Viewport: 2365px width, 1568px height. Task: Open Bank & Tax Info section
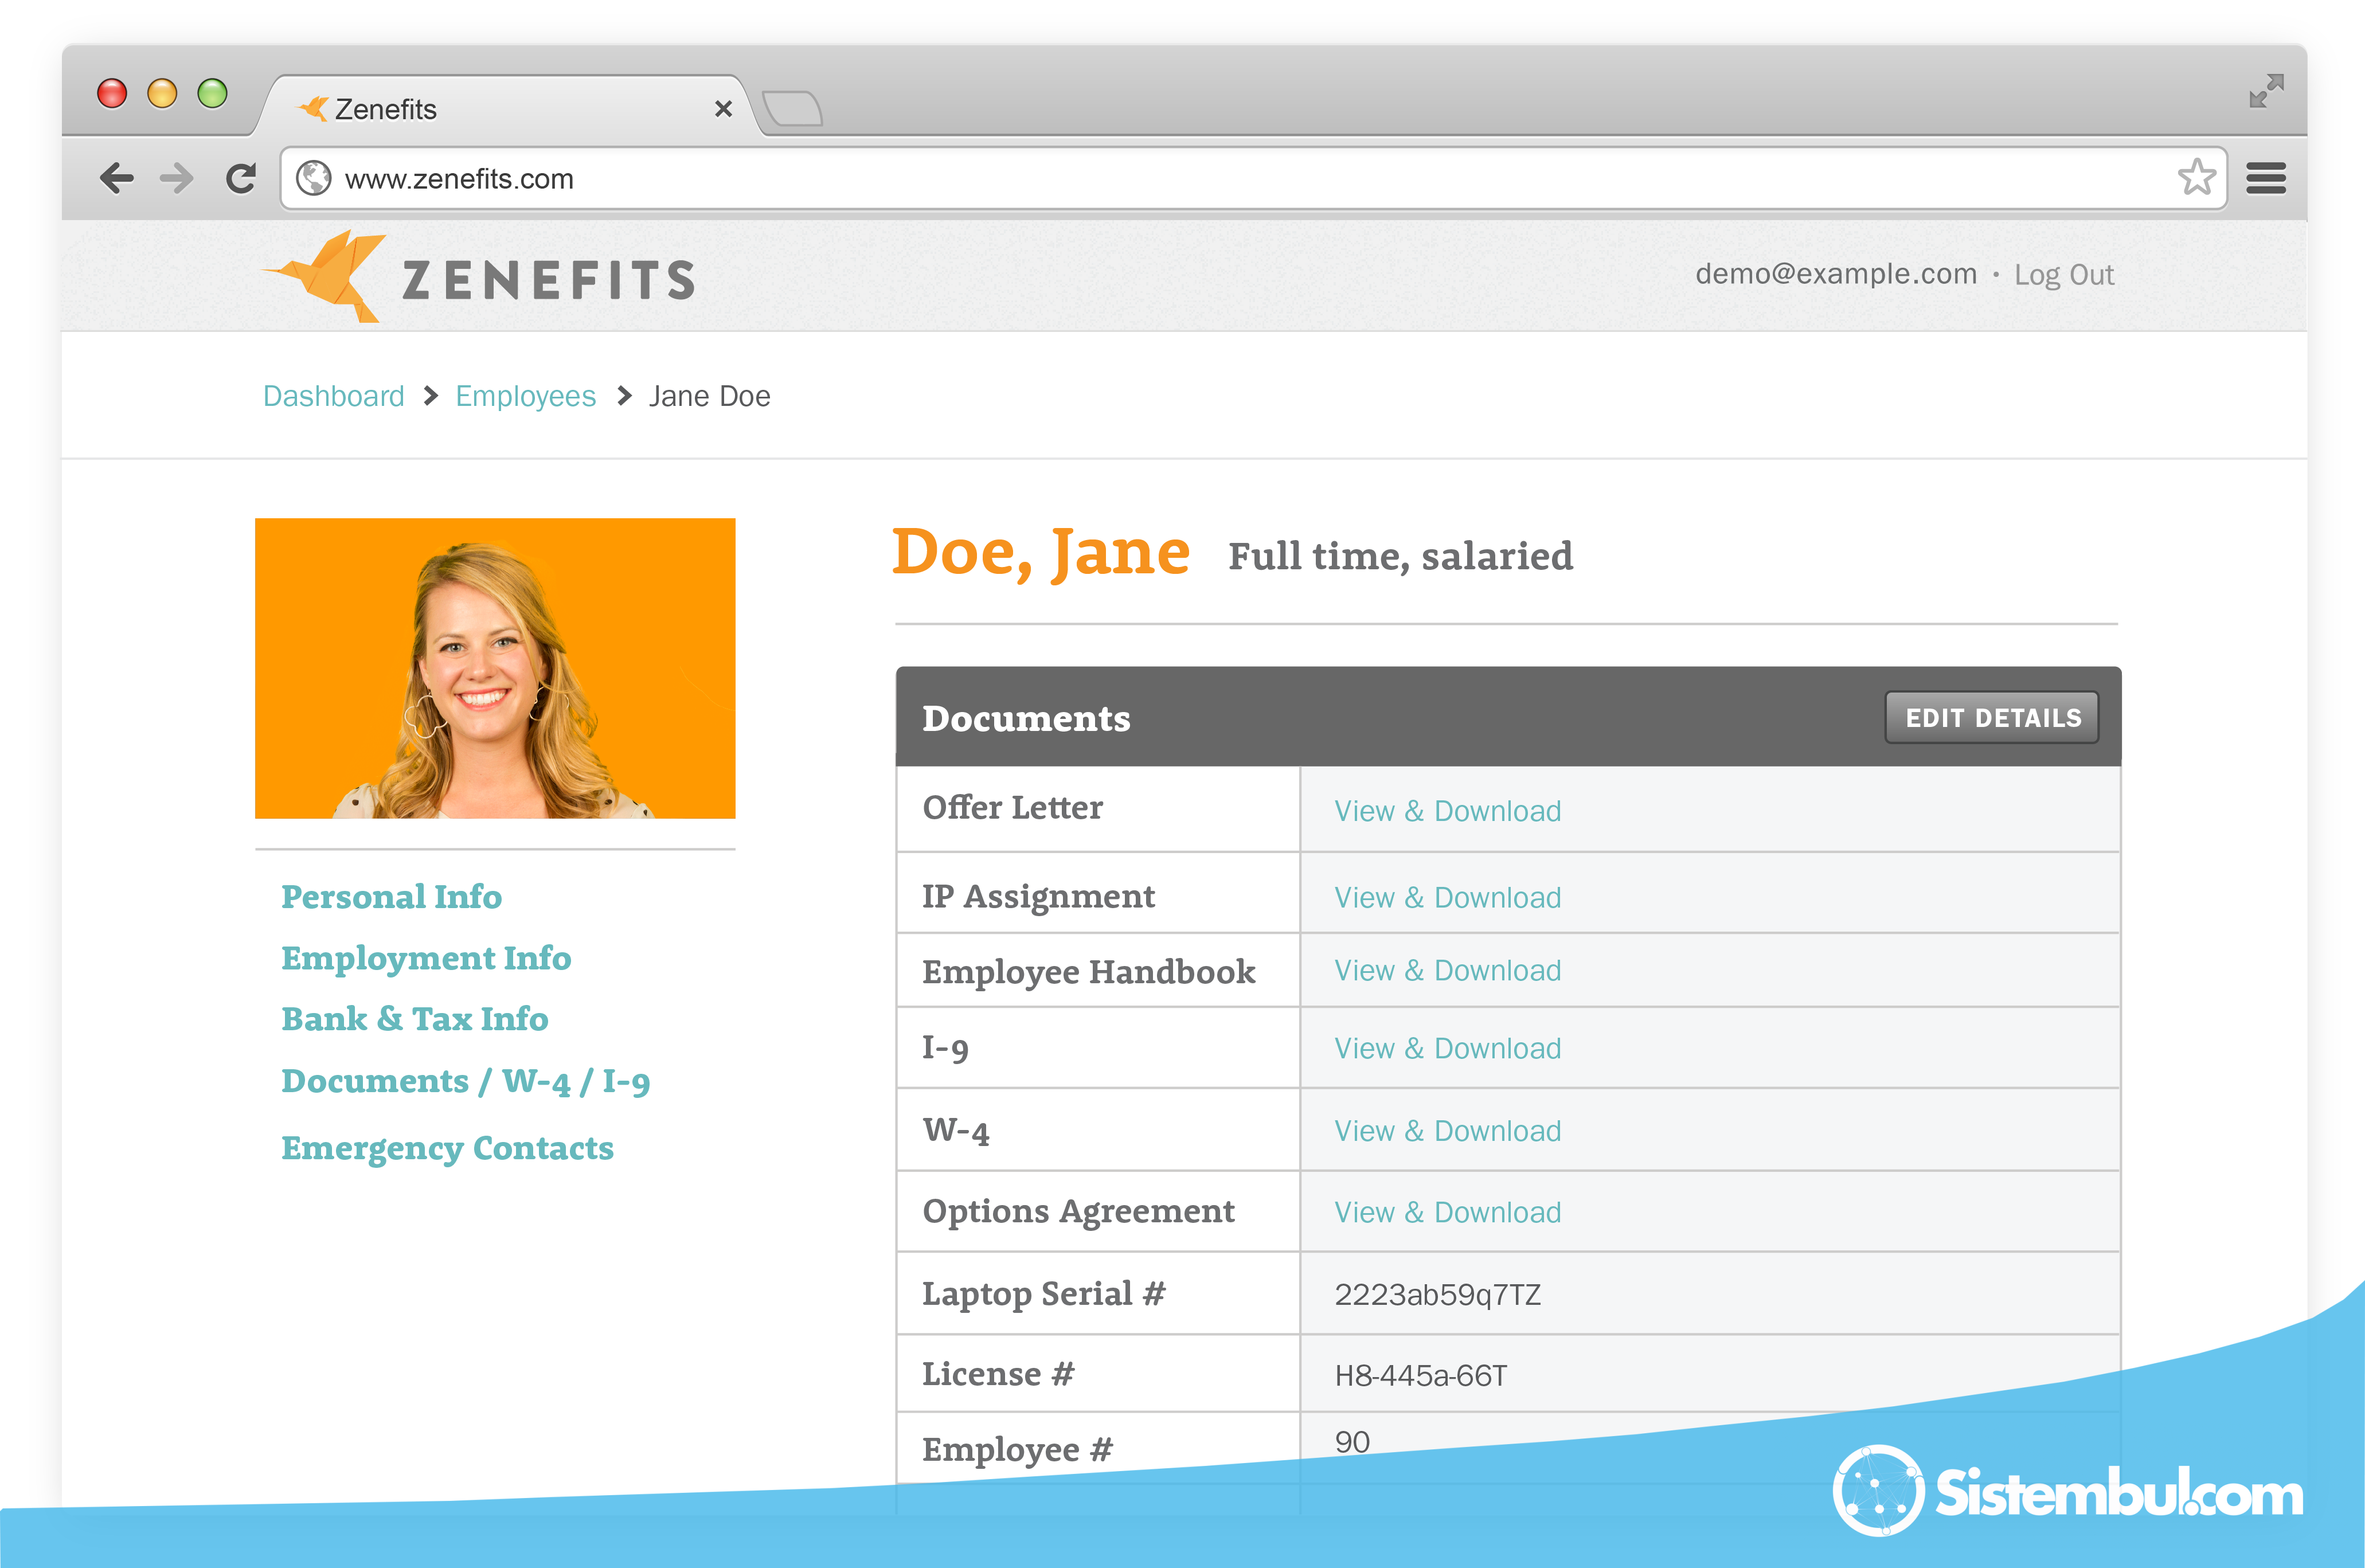pos(415,1019)
